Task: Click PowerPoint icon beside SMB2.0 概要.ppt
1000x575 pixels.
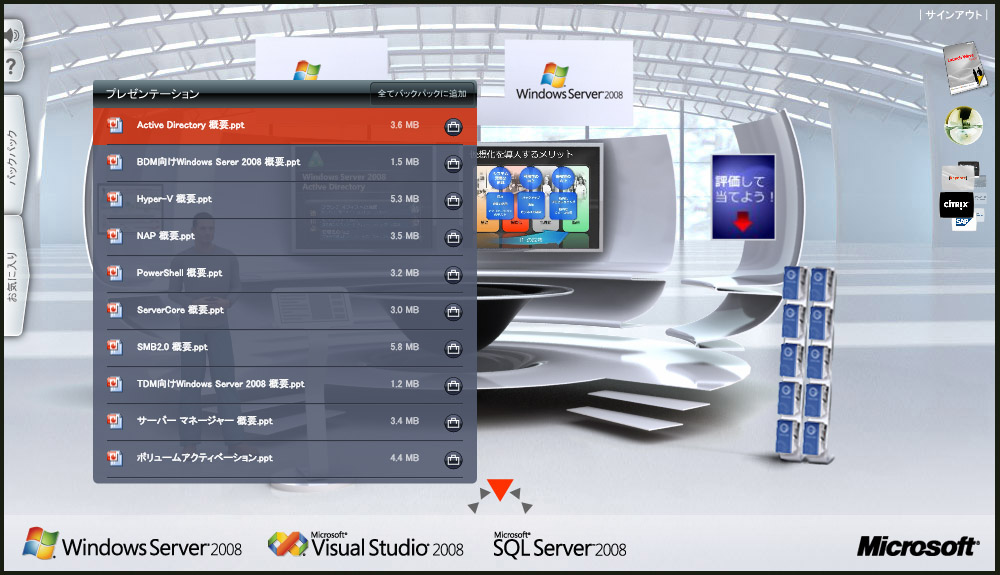Action: [115, 347]
